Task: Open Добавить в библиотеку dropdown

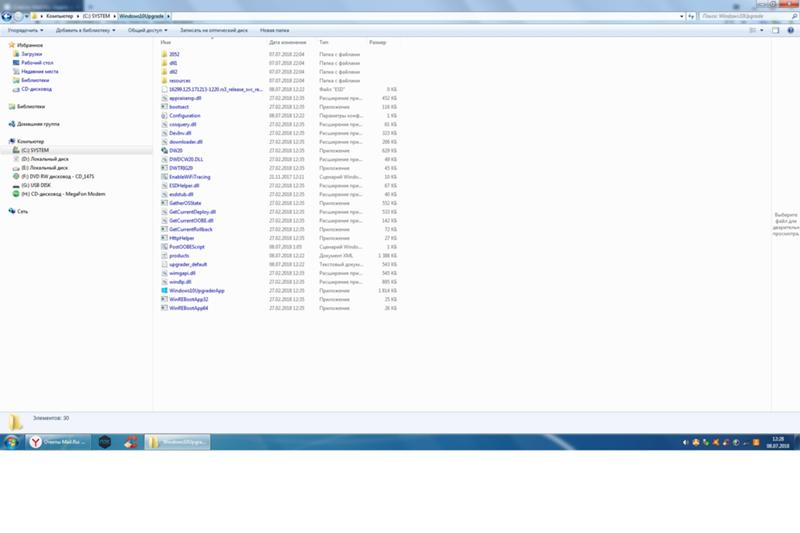Action: pos(85,31)
